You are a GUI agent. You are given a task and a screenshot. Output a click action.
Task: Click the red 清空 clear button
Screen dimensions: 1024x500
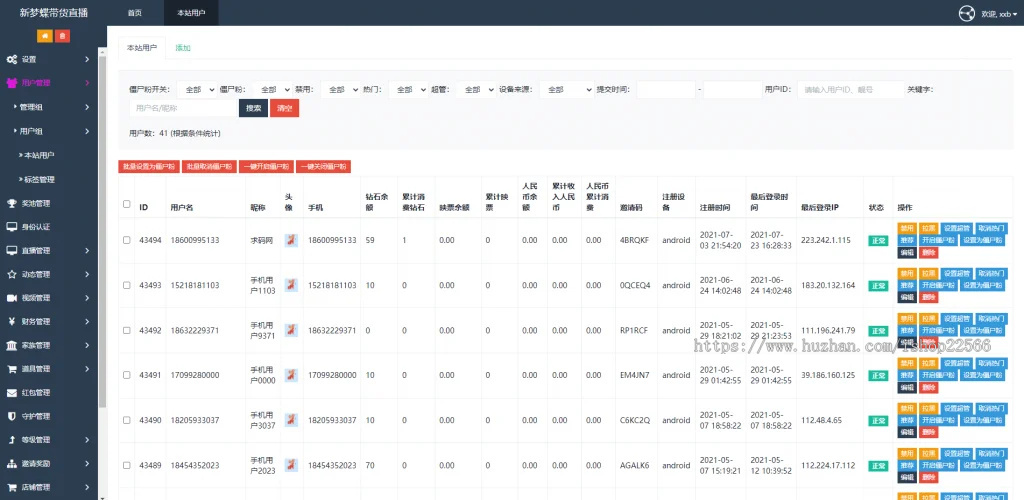click(285, 108)
